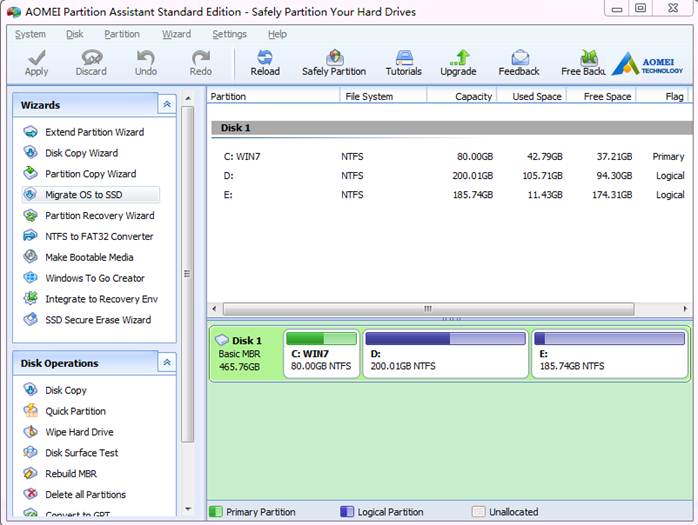Image resolution: width=698 pixels, height=525 pixels.
Task: Launch Migrate OS to SSD wizard
Action: (x=84, y=195)
